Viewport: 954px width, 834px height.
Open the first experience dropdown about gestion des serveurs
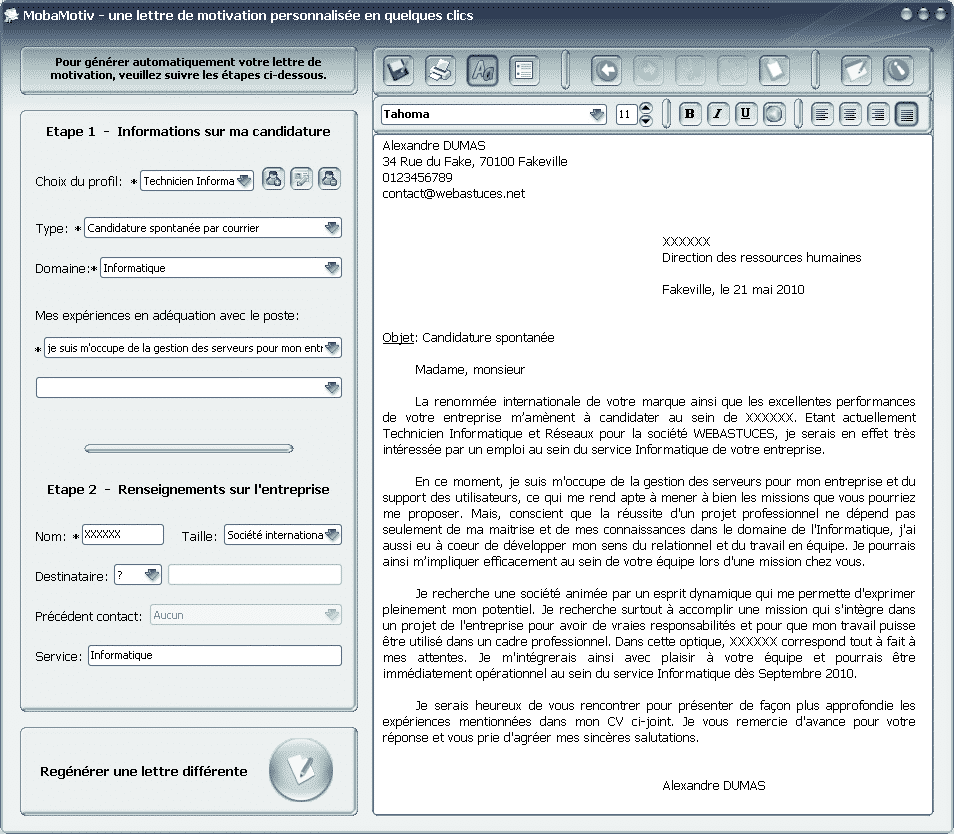192,348
